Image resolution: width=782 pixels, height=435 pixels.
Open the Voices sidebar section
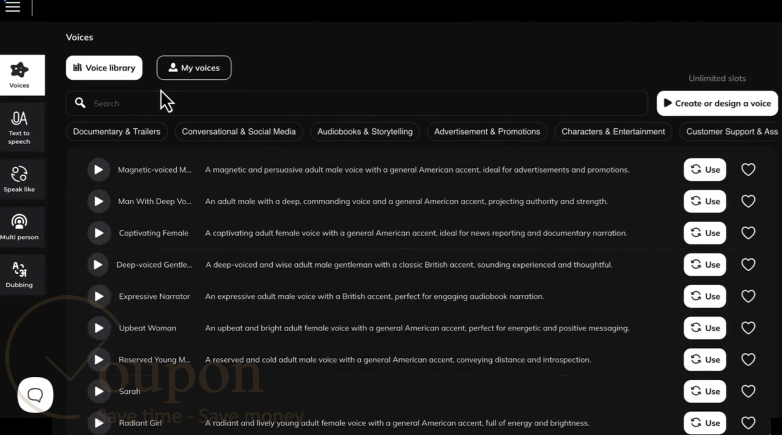(x=20, y=75)
